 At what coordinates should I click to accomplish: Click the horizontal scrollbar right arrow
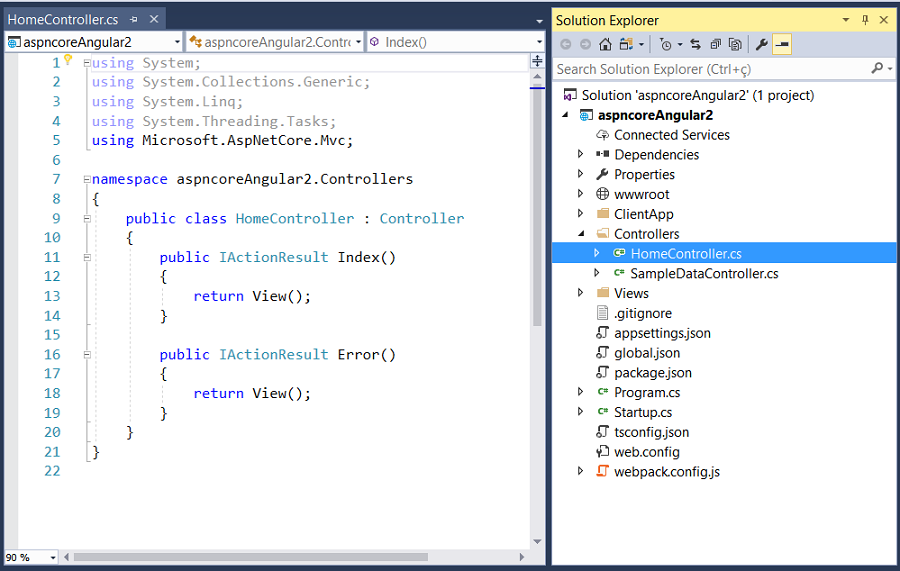click(x=522, y=557)
